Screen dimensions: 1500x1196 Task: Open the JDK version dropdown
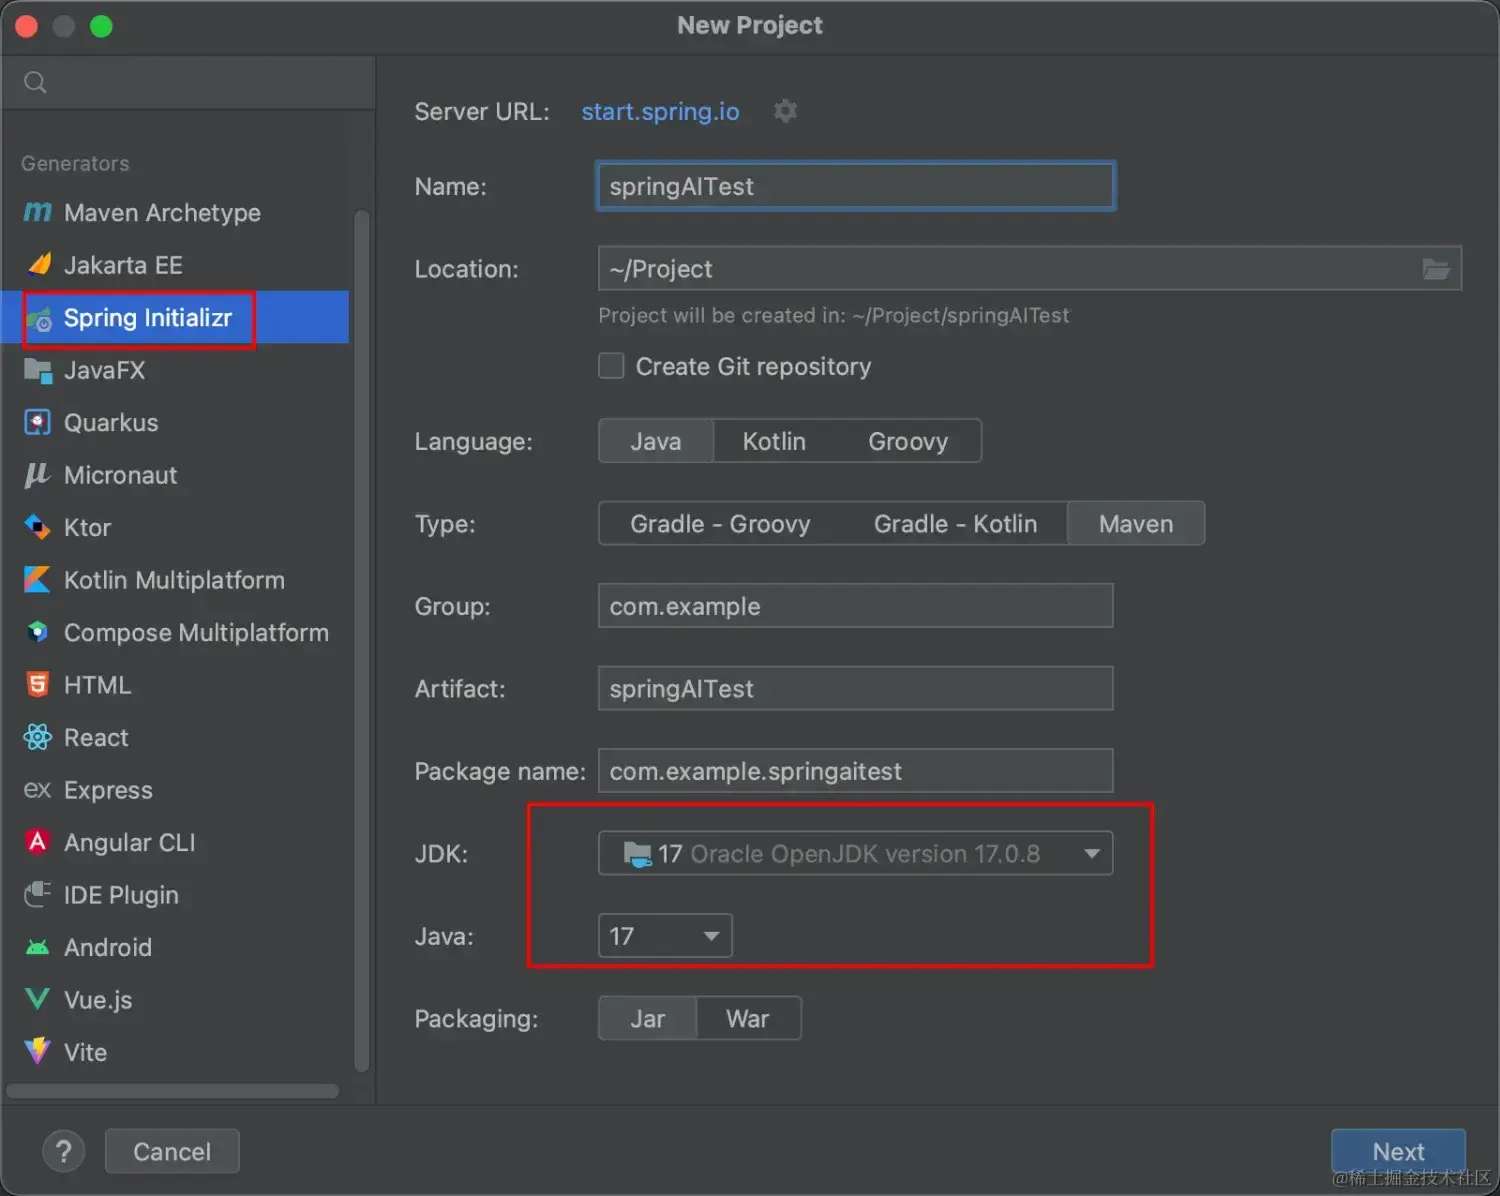point(855,854)
